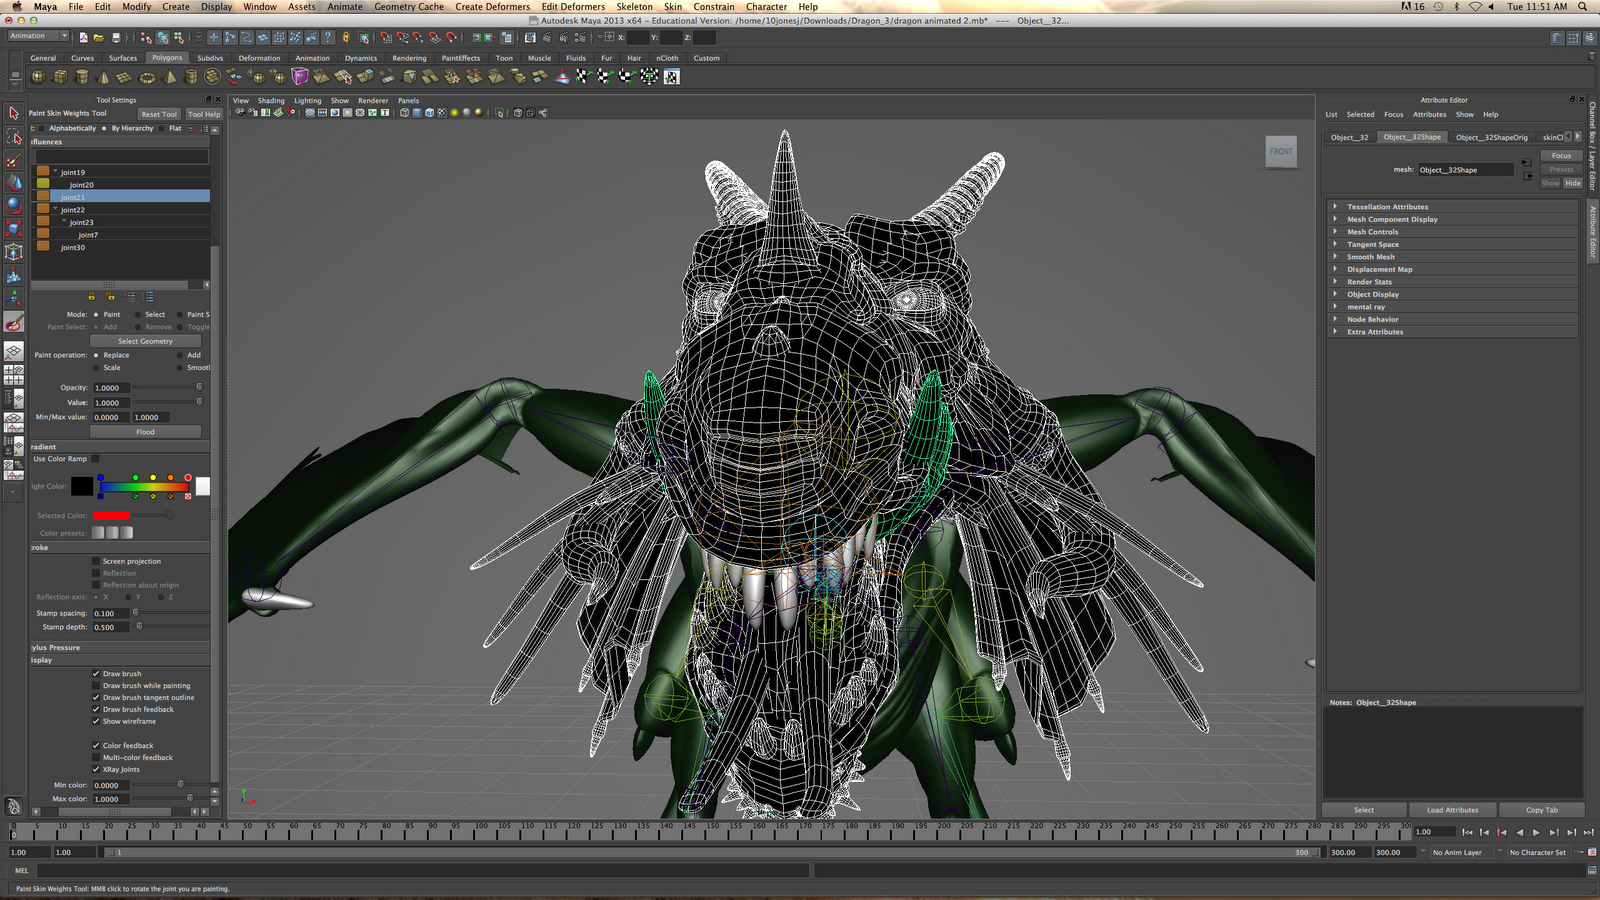Toggle the XRay Joints checkbox
Viewport: 1600px width, 900px height.
[96, 770]
